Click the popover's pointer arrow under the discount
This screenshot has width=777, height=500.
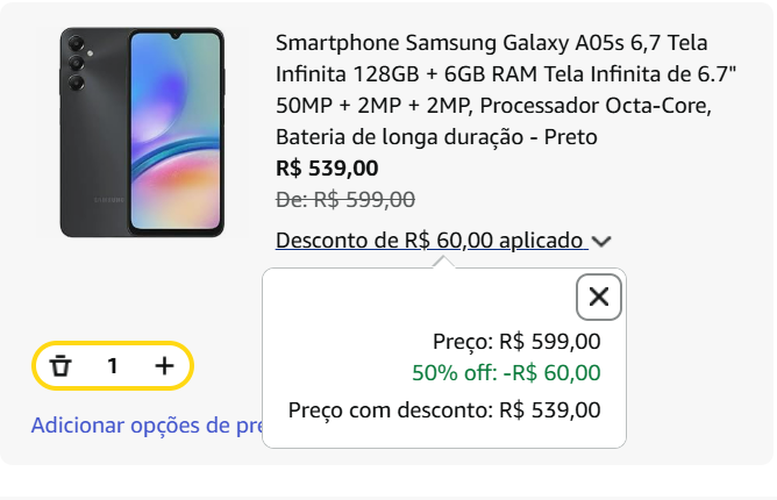tap(444, 262)
